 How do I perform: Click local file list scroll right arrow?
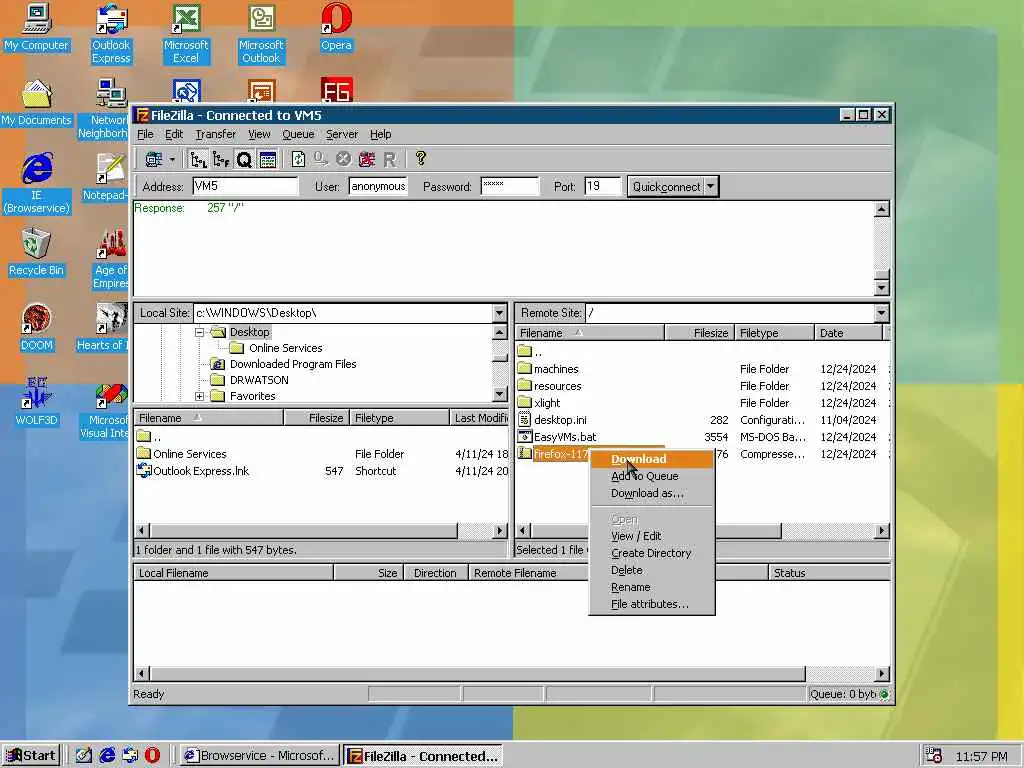500,531
